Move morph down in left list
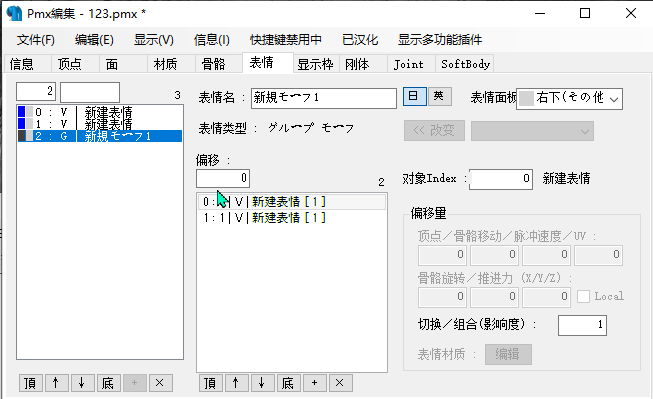653x399 pixels. (x=82, y=383)
